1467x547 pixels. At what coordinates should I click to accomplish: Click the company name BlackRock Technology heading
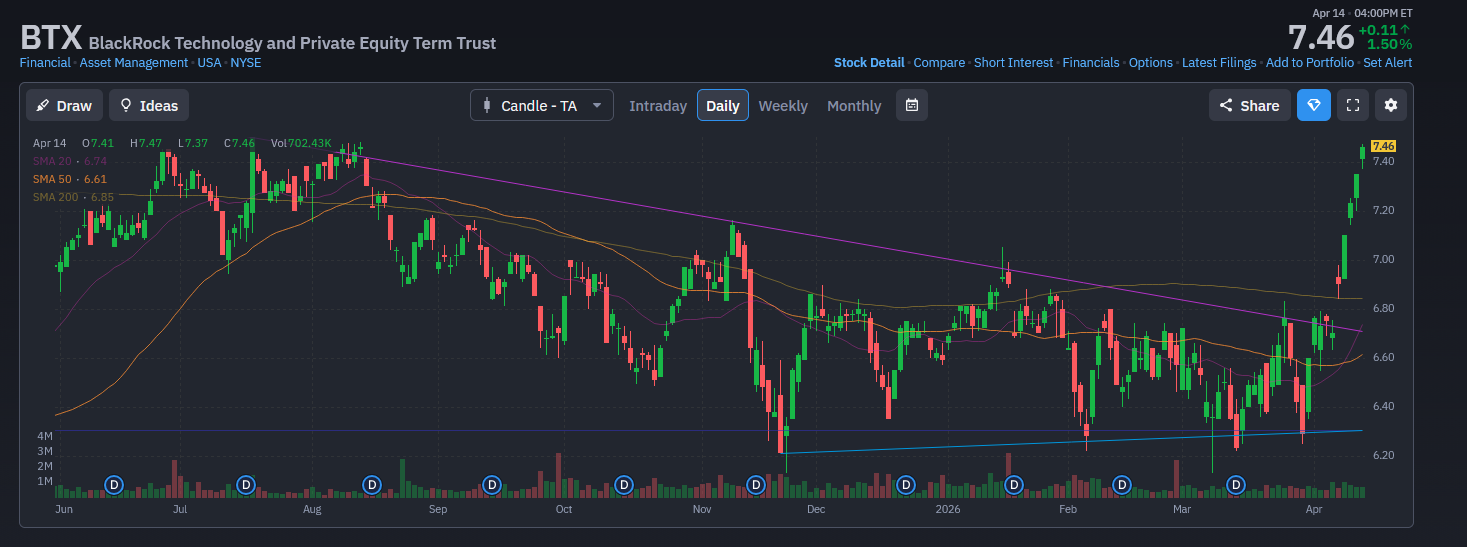[292, 43]
